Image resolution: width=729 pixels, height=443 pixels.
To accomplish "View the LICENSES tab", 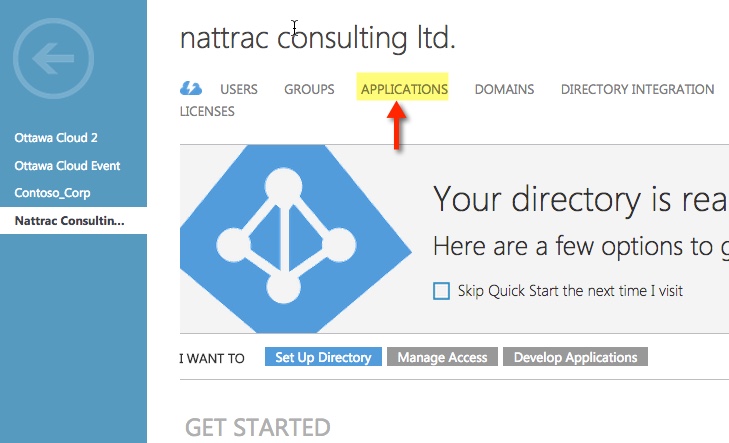I will (x=207, y=112).
